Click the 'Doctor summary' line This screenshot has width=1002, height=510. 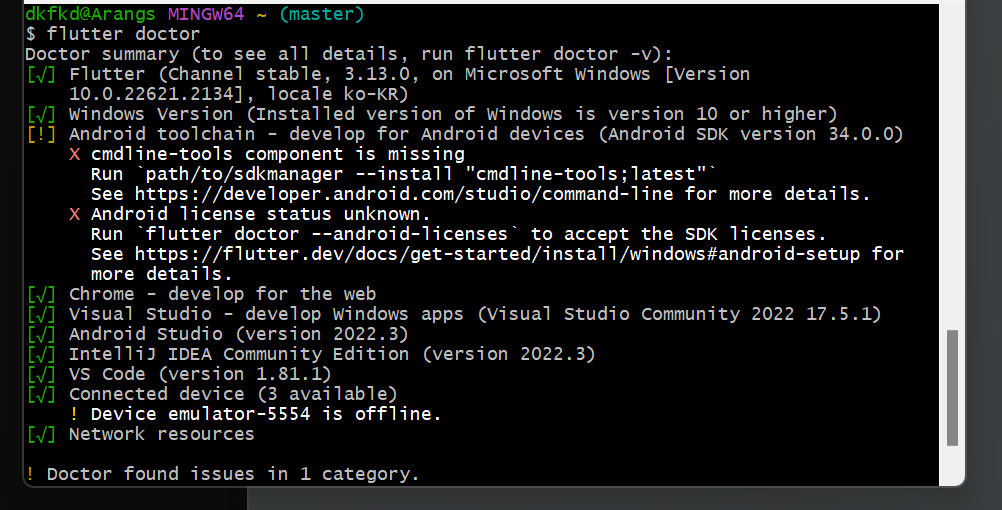(349, 54)
